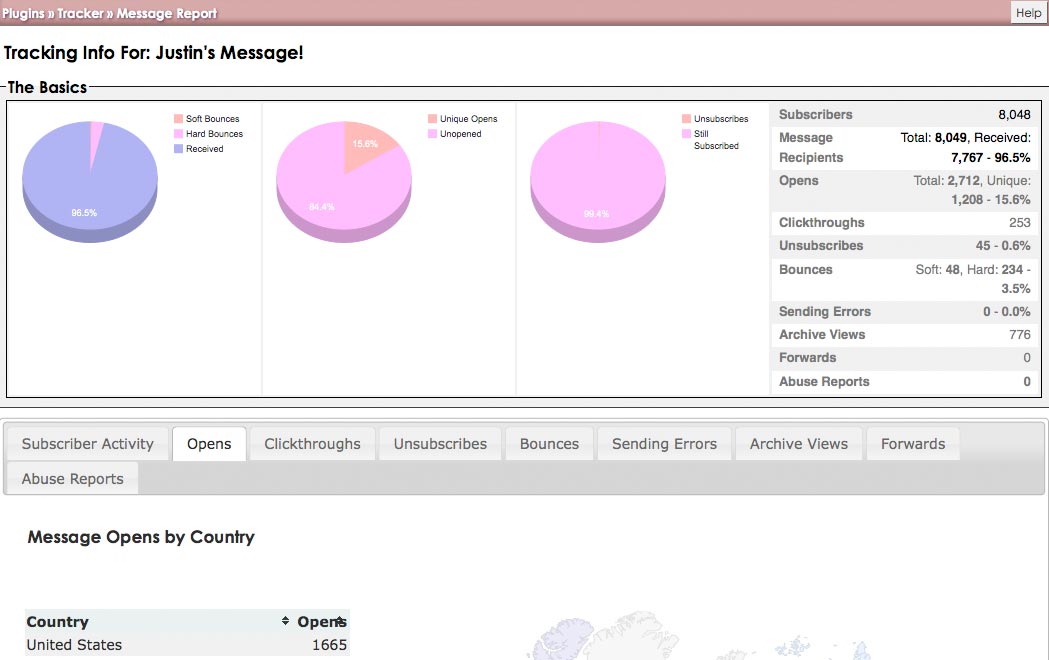1049x660 pixels.
Task: Select the Bounces tab
Action: click(549, 443)
